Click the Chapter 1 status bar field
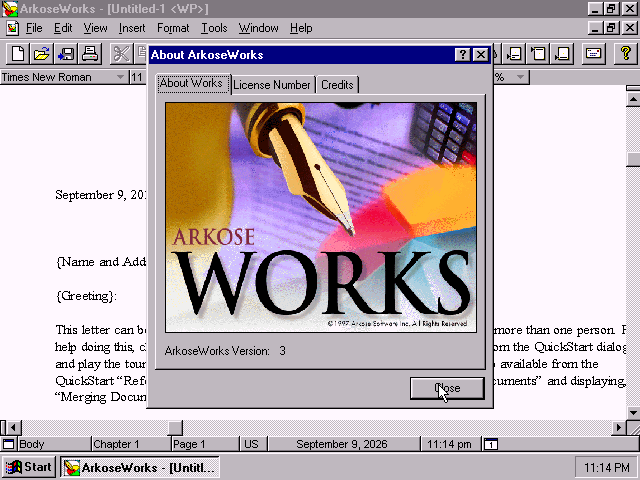This screenshot has width=640, height=480. (x=131, y=444)
